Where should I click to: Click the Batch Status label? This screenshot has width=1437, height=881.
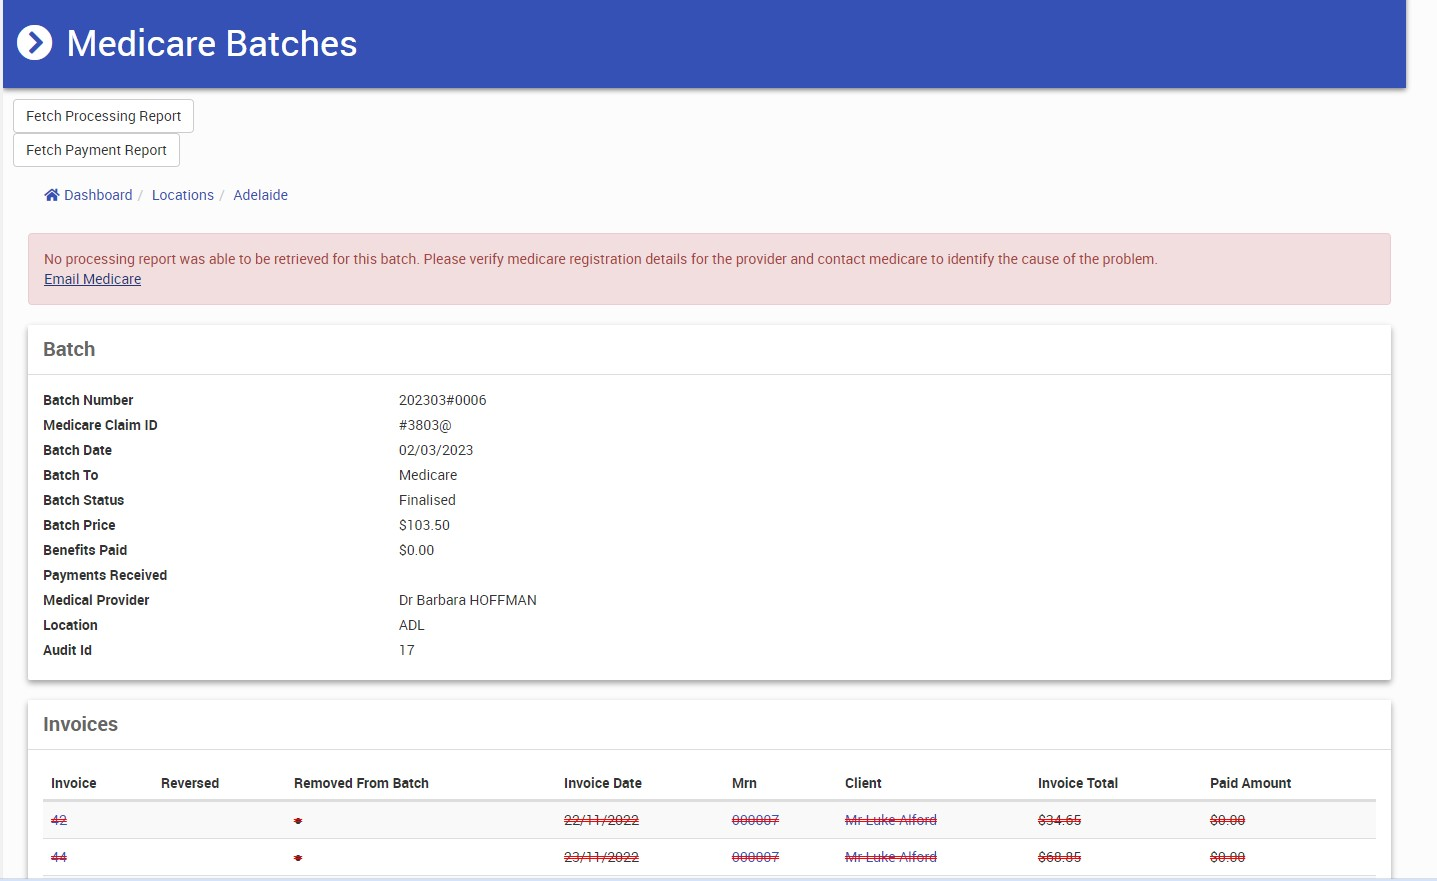83,500
